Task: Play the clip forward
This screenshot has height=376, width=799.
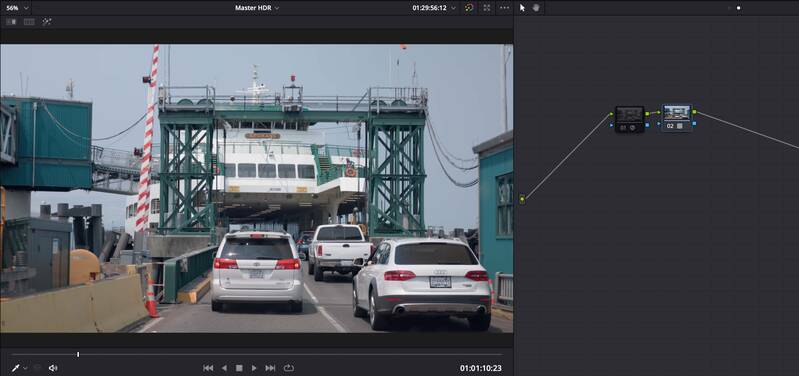Action: [254, 368]
